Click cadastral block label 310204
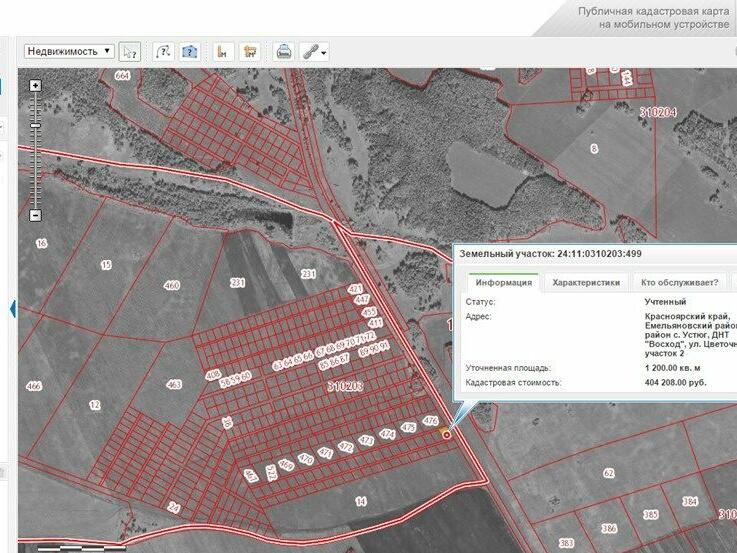 (658, 112)
